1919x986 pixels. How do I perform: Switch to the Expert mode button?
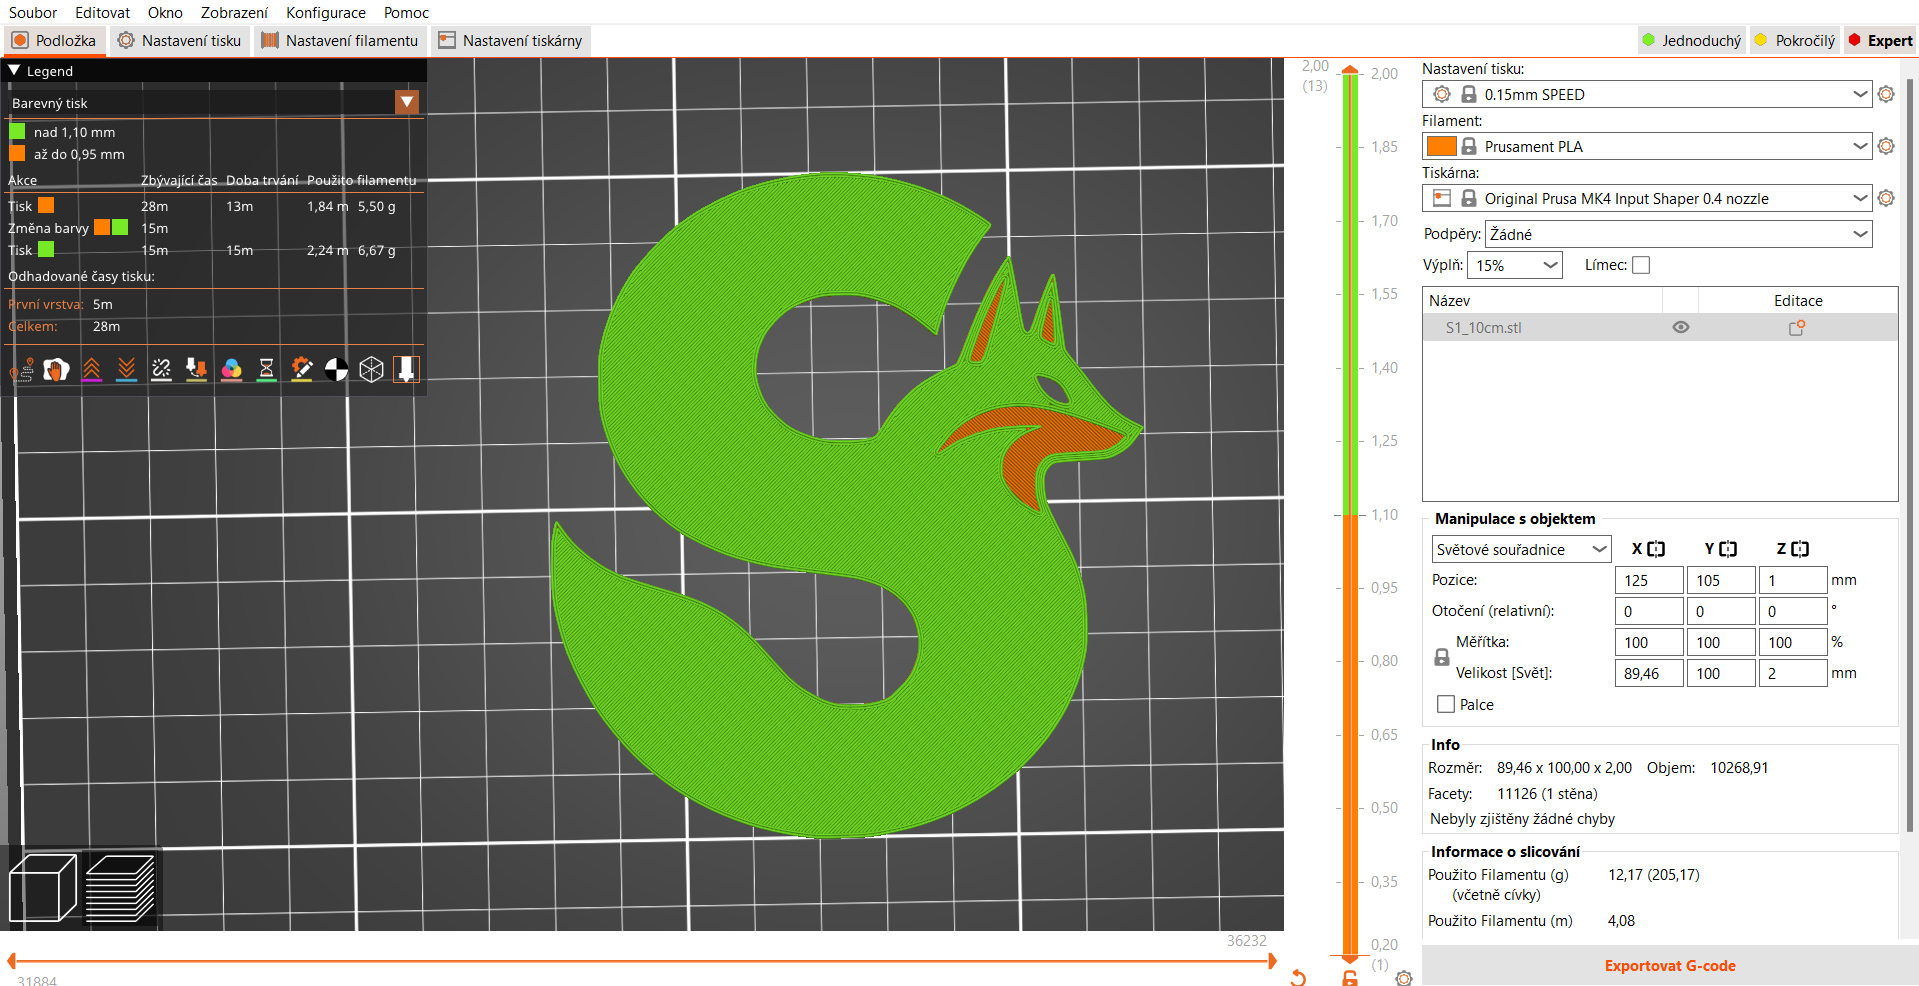[1887, 40]
